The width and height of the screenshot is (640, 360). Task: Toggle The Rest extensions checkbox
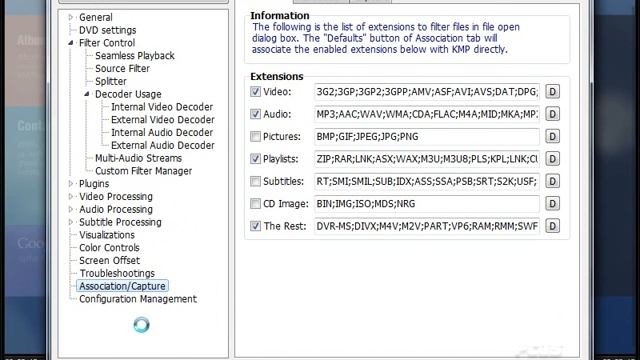(256, 226)
